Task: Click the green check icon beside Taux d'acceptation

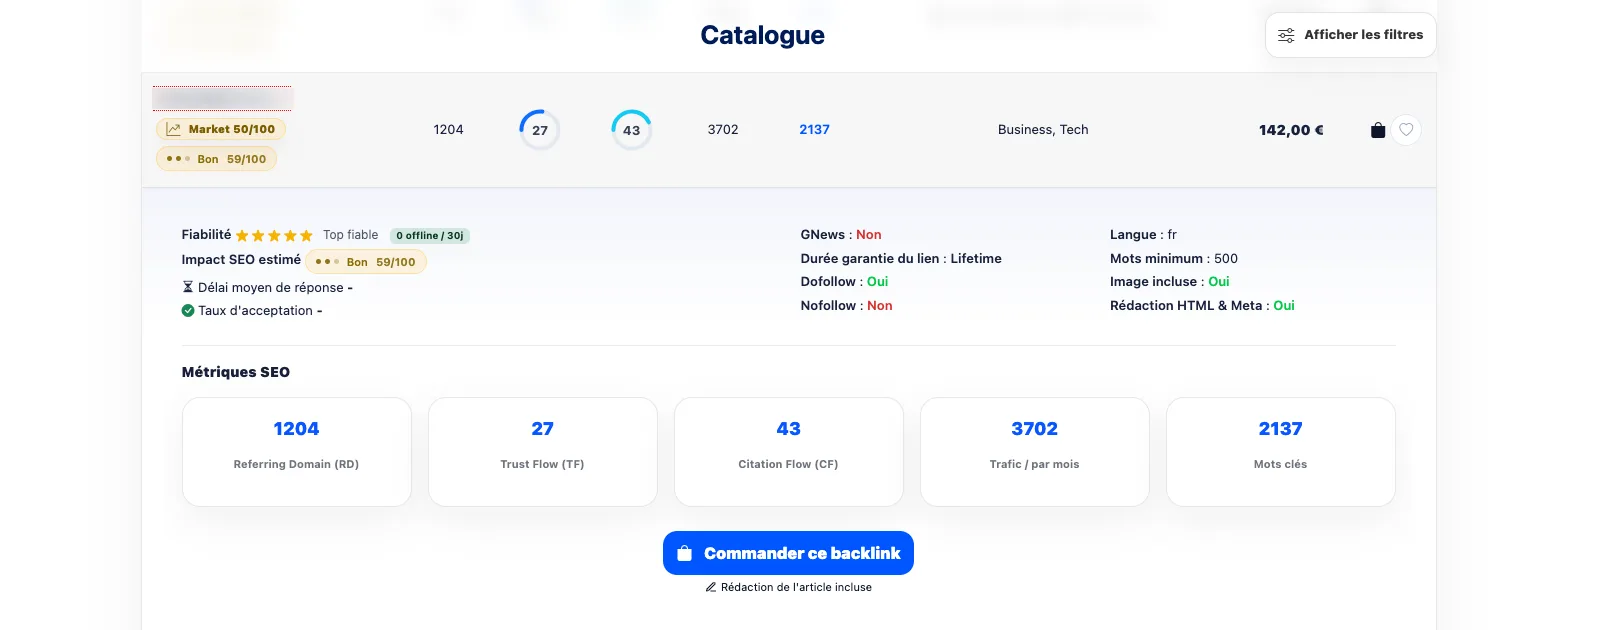Action: tap(188, 311)
